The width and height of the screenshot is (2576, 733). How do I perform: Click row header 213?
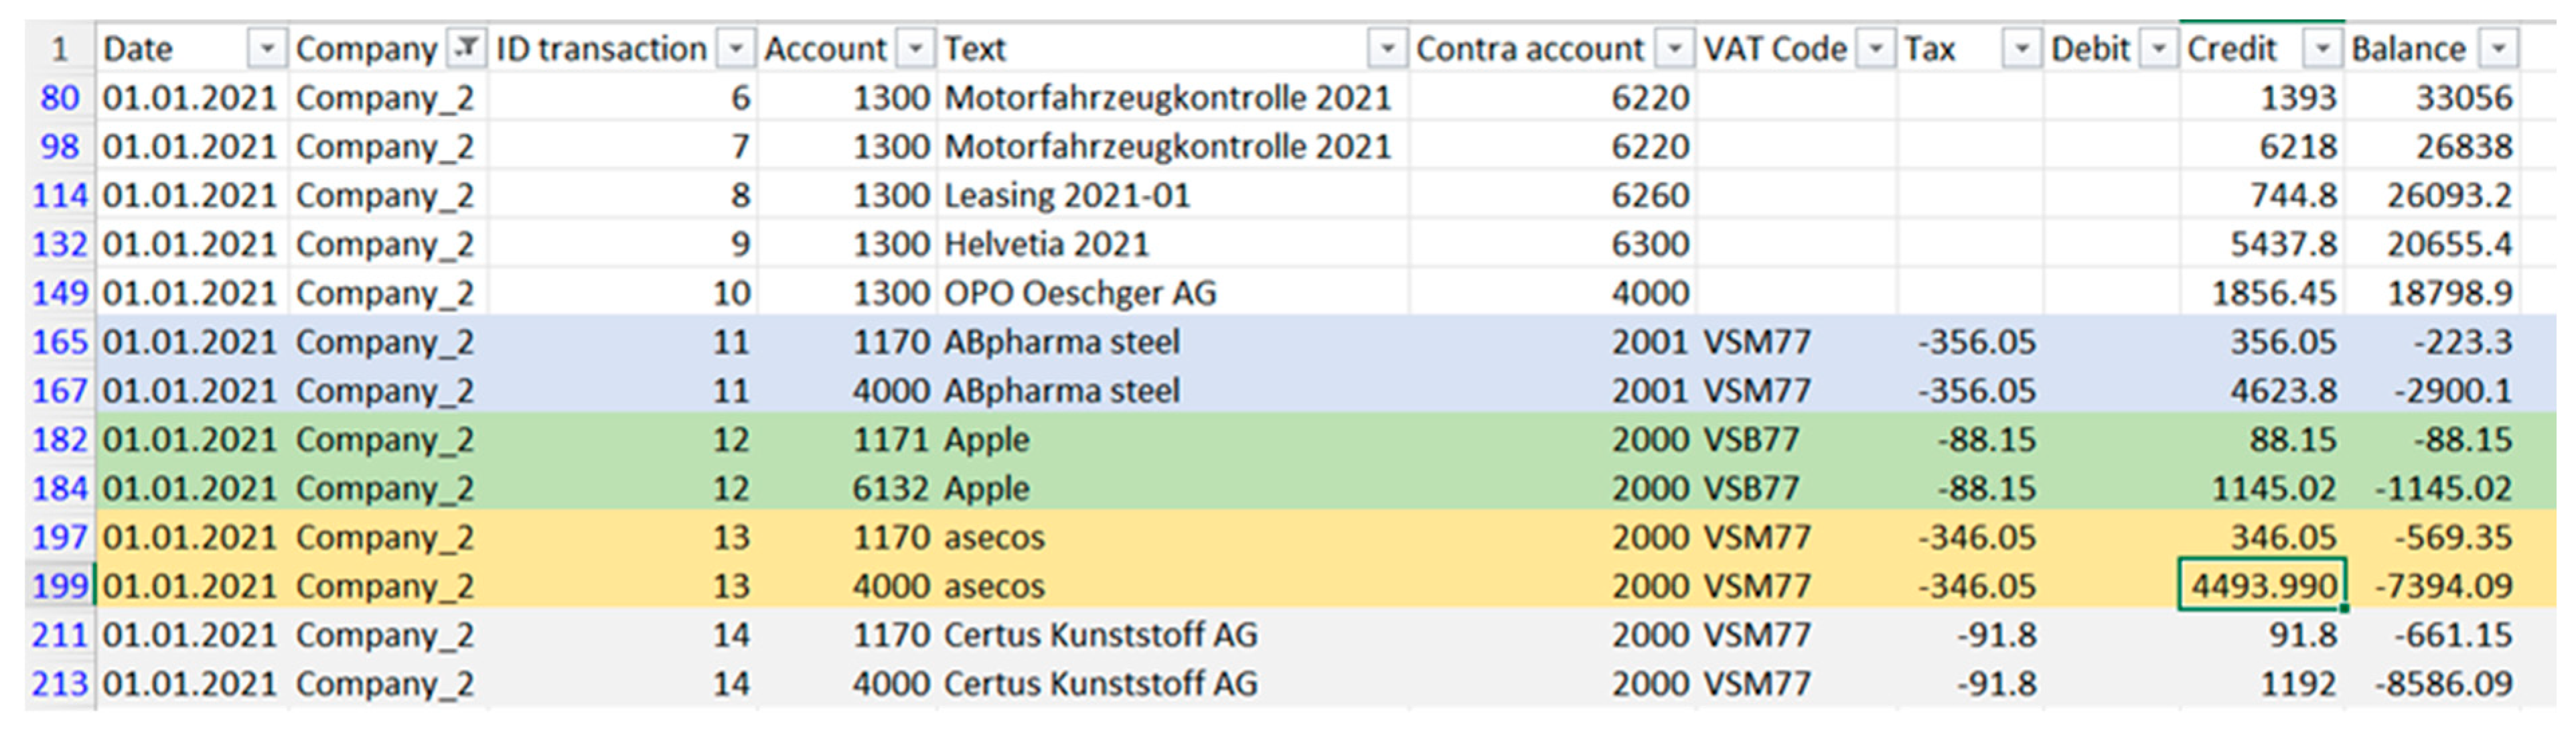point(60,683)
